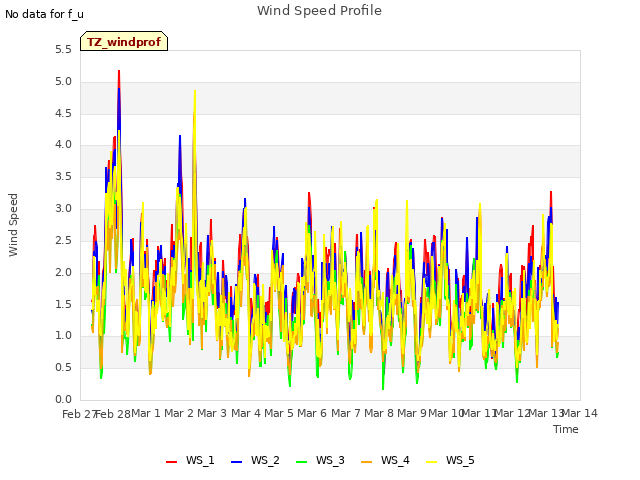The width and height of the screenshot is (640, 480).
Task: Click the Mar 7 x-axis tick label
Action: point(346,413)
